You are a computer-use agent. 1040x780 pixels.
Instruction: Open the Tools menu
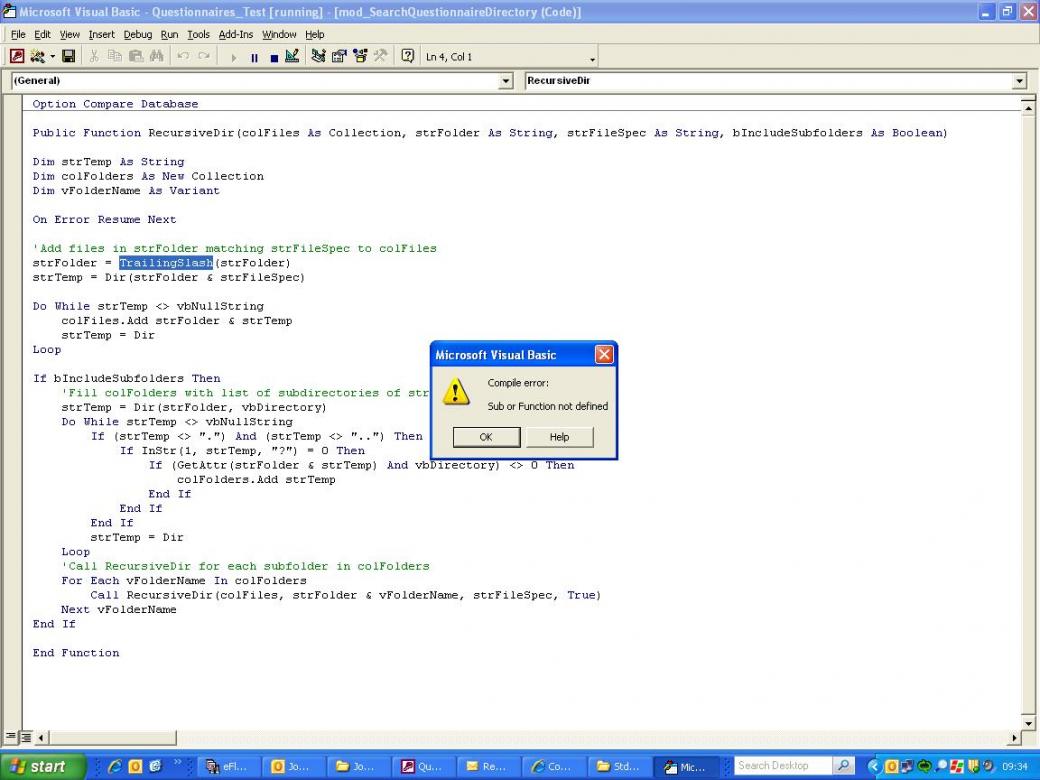[x=198, y=34]
